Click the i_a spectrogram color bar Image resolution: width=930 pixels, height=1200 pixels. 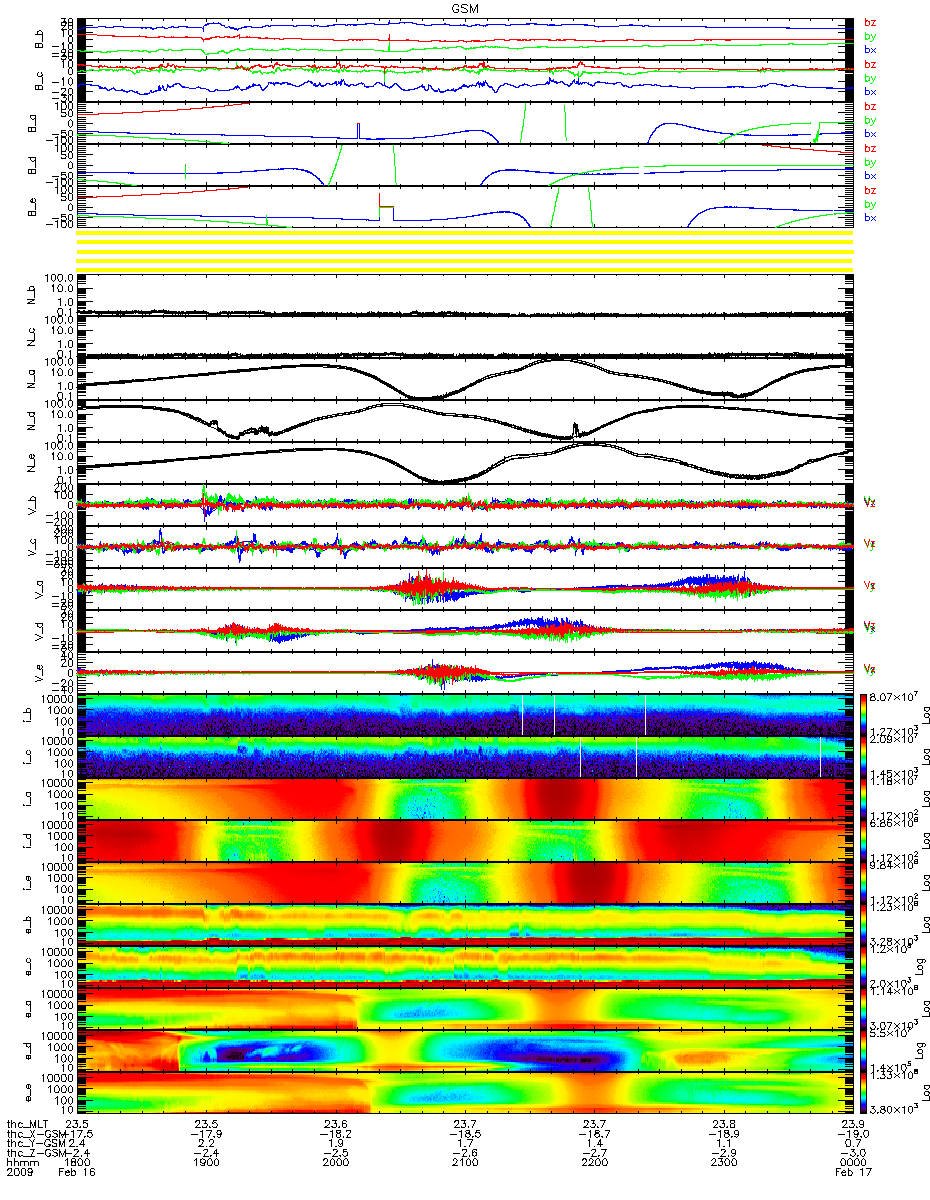863,799
